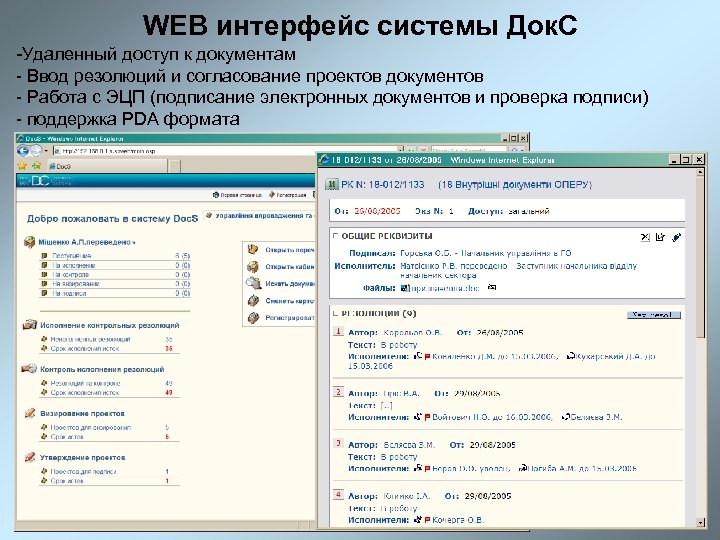Toggle the РЕЗОЛЮЦИИ section box
This screenshot has width=720, height=540.
pos(335,313)
